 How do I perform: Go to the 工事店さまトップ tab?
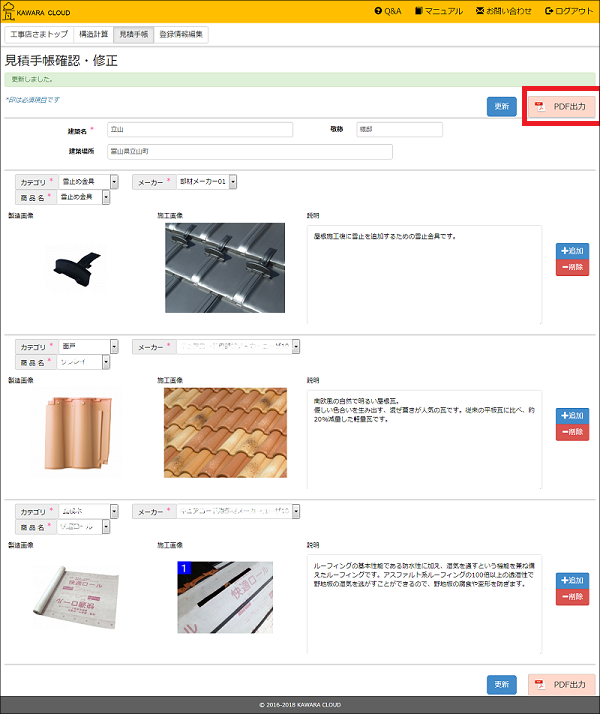(x=40, y=34)
